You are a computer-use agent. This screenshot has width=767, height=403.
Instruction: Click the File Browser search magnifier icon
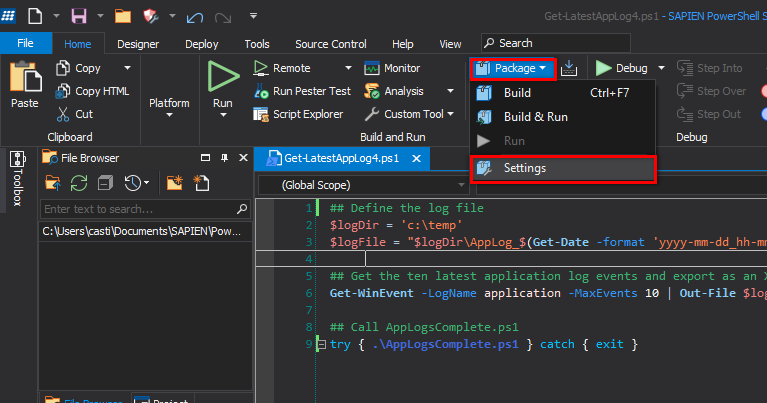tap(242, 209)
